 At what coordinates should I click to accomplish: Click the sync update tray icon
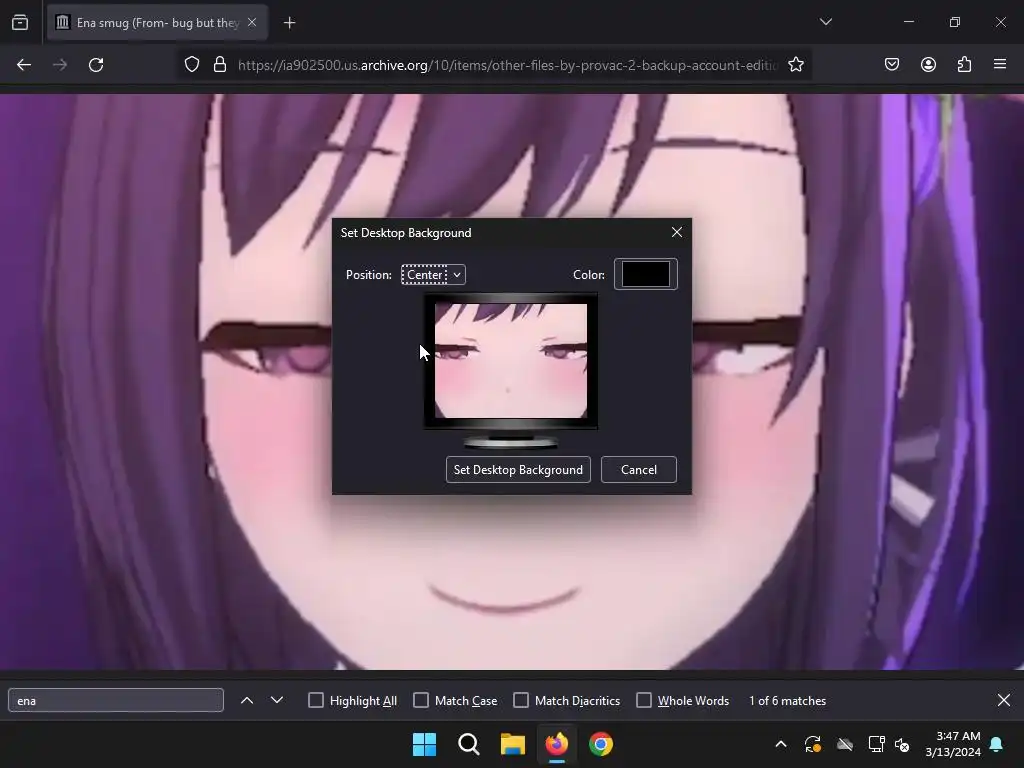tap(812, 744)
